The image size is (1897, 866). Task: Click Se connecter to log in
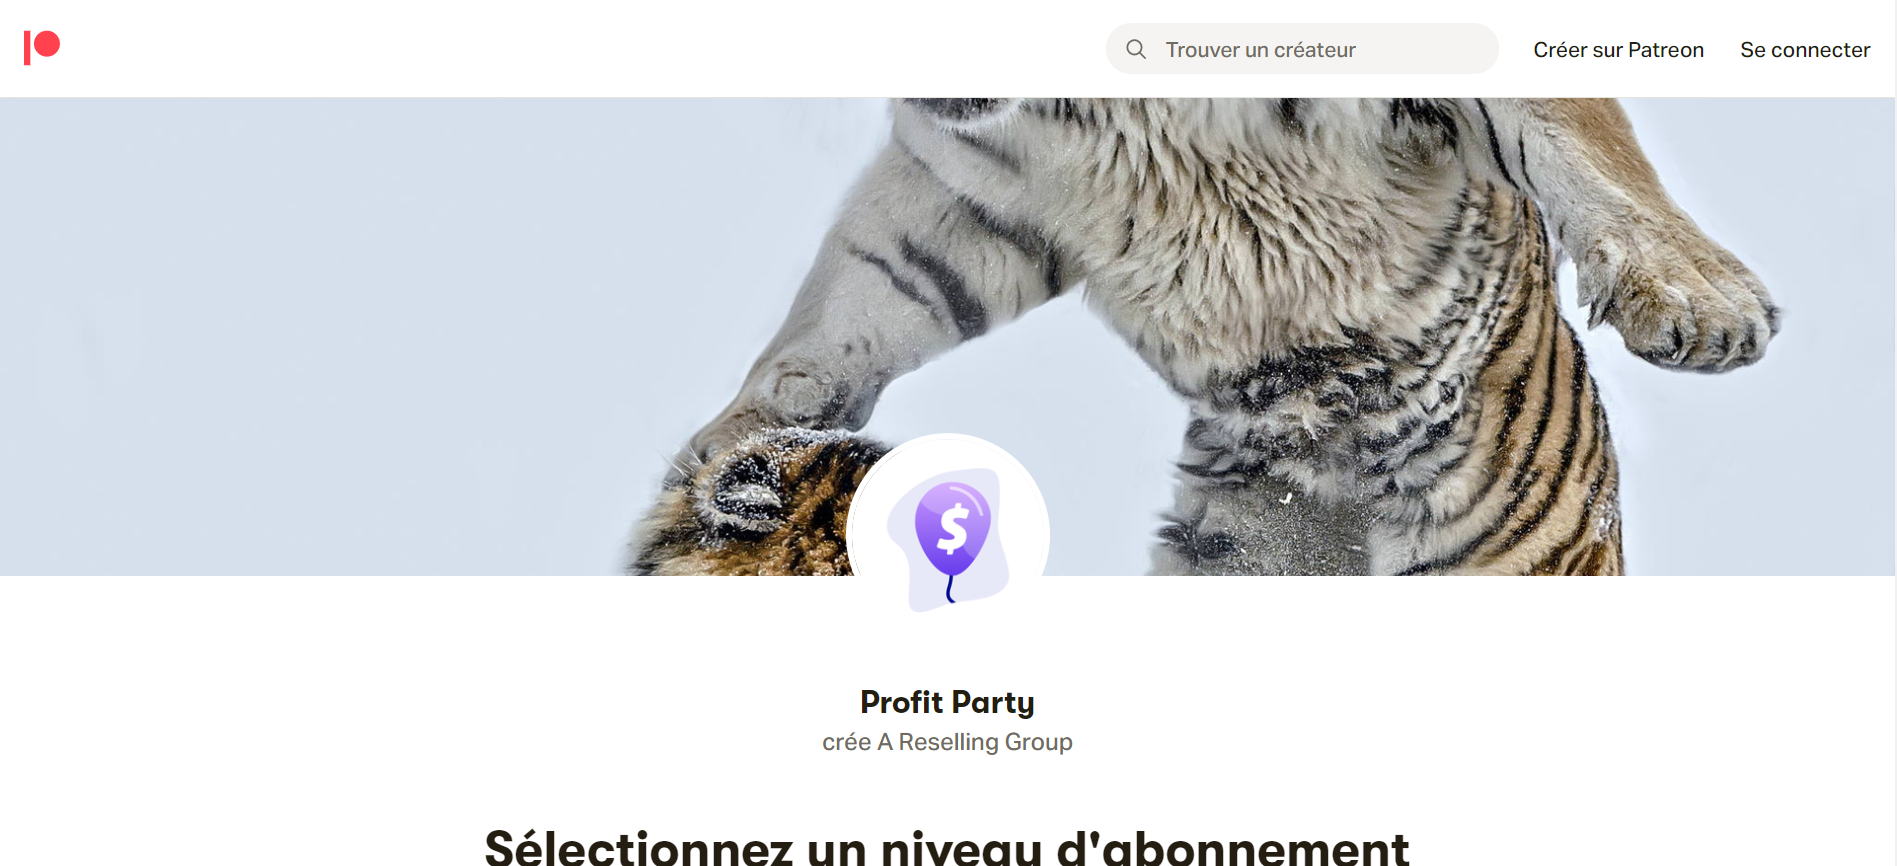[x=1805, y=50]
